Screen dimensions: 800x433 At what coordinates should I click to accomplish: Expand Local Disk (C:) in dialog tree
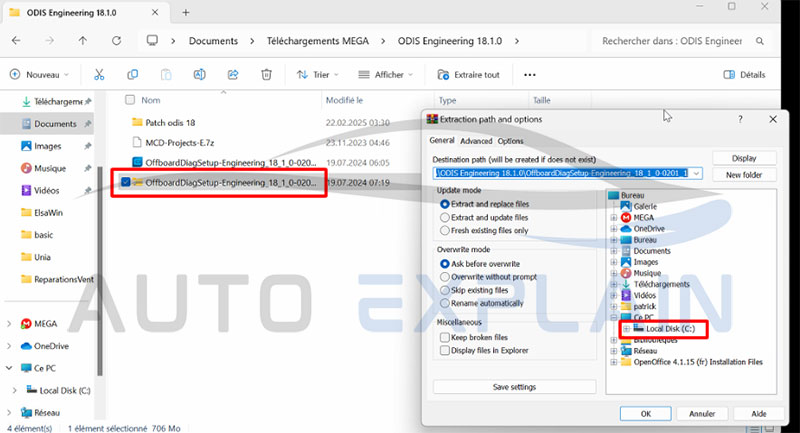pos(627,329)
